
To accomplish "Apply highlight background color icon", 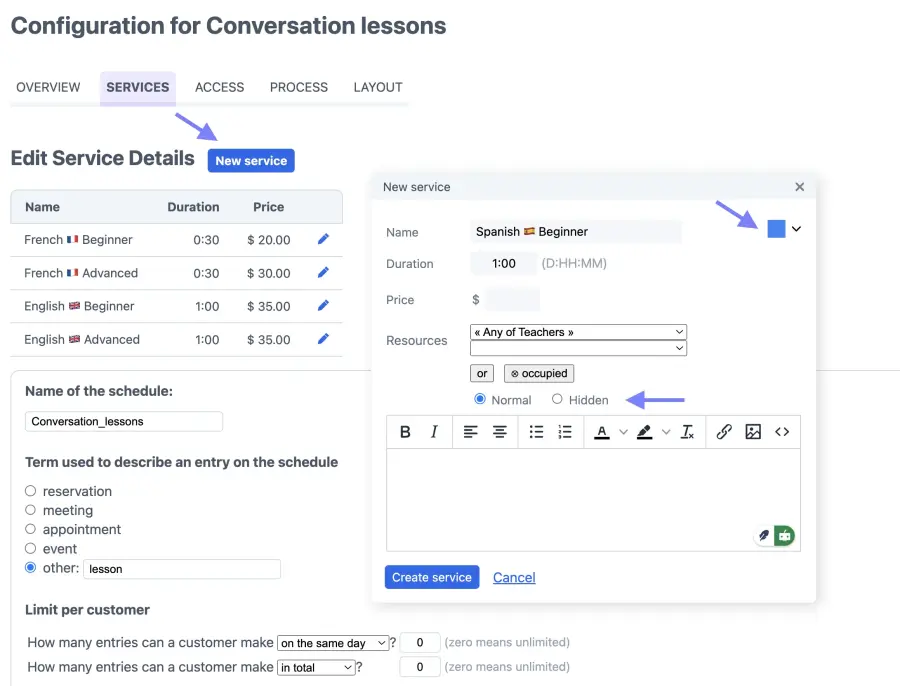I will [x=645, y=432].
